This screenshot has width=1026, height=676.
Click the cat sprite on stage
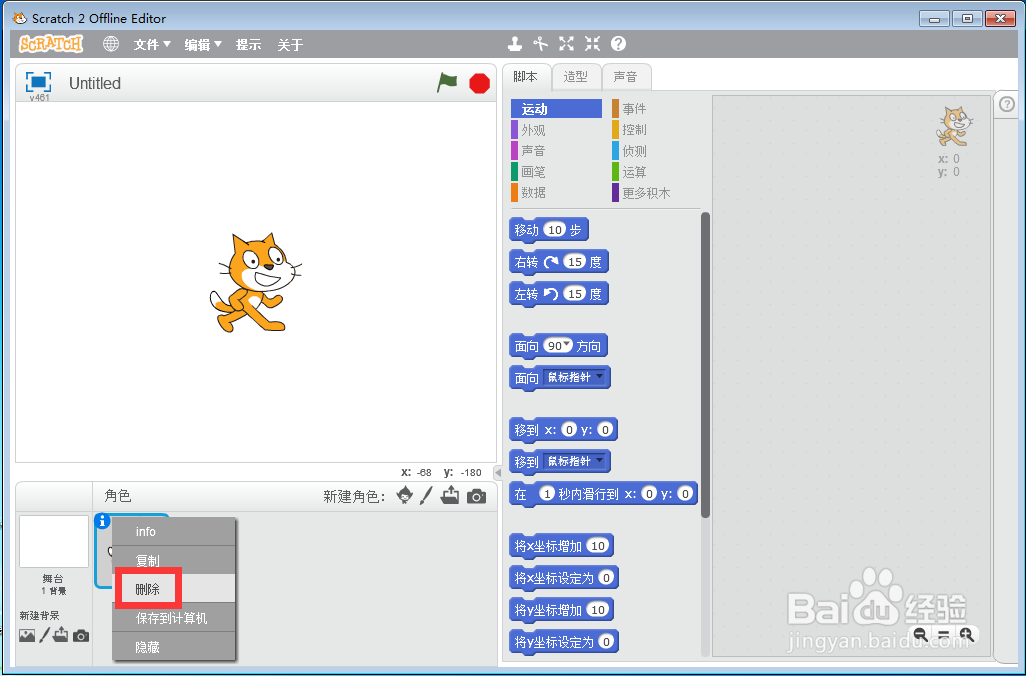tap(255, 283)
